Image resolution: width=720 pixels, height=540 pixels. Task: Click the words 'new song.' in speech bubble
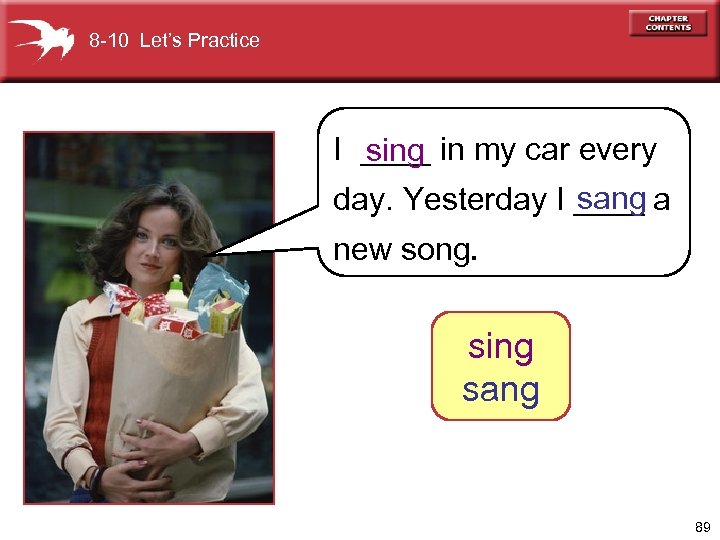point(405,250)
